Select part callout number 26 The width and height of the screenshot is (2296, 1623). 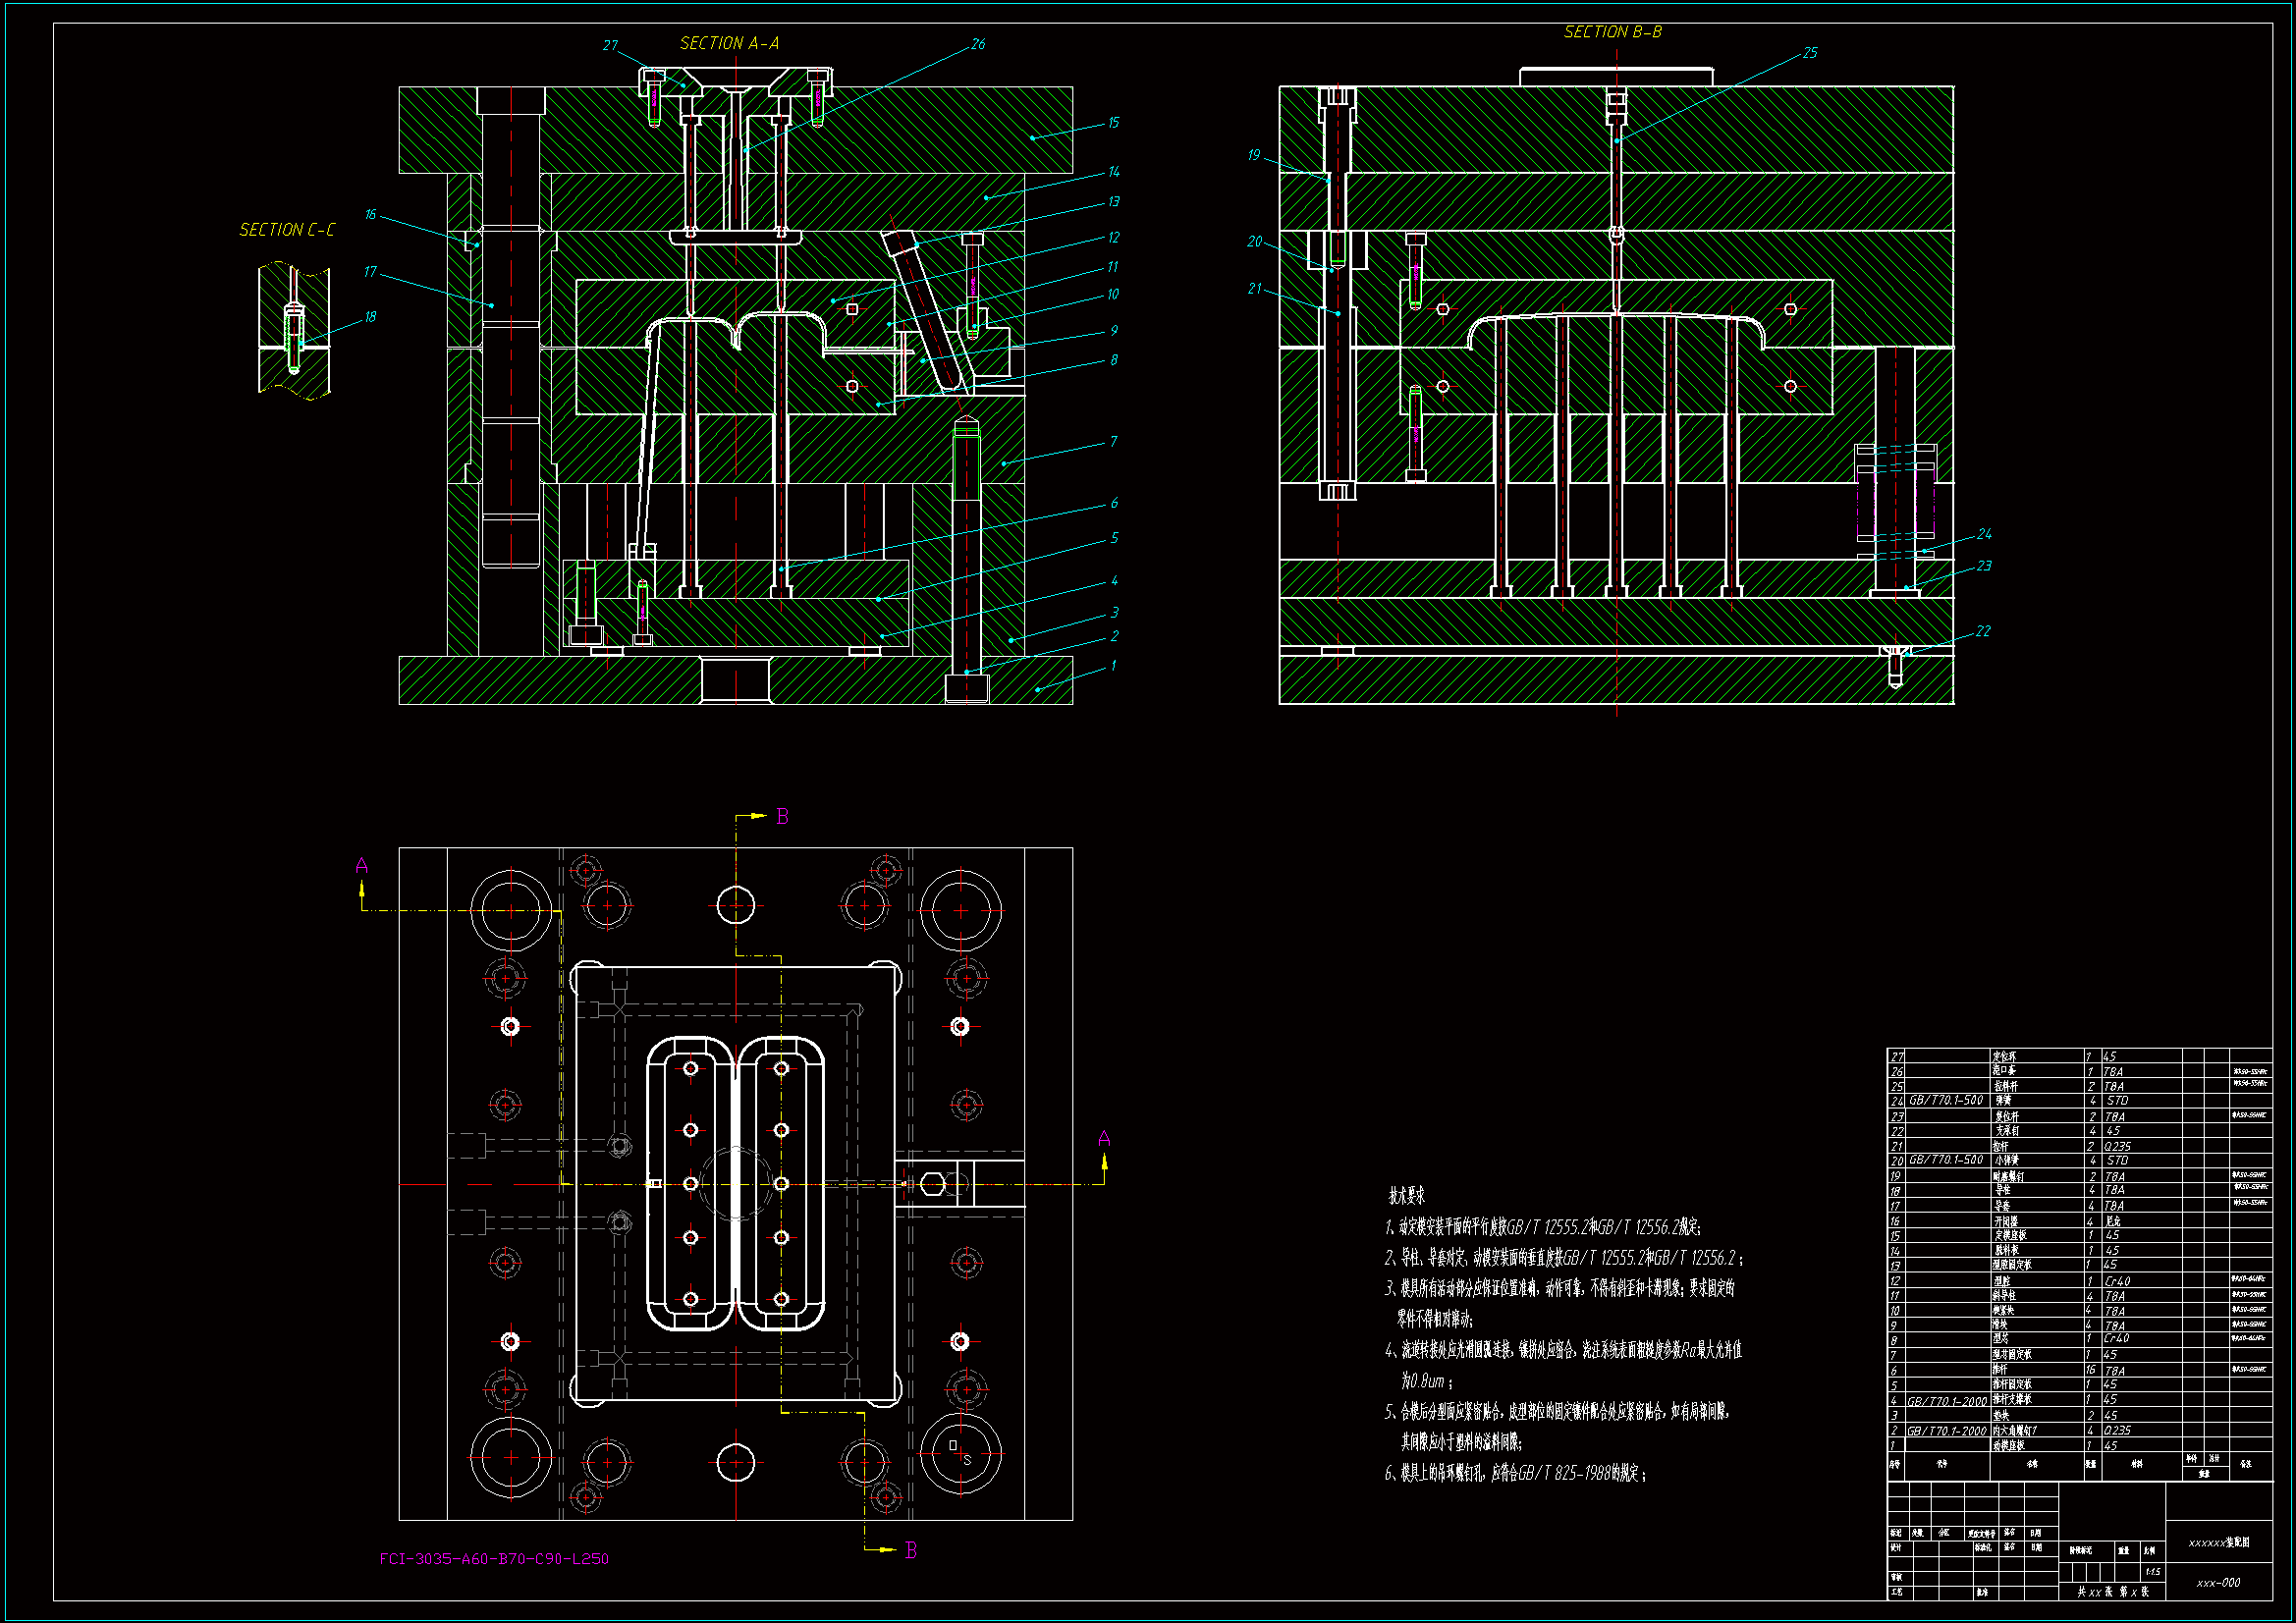pyautogui.click(x=977, y=44)
